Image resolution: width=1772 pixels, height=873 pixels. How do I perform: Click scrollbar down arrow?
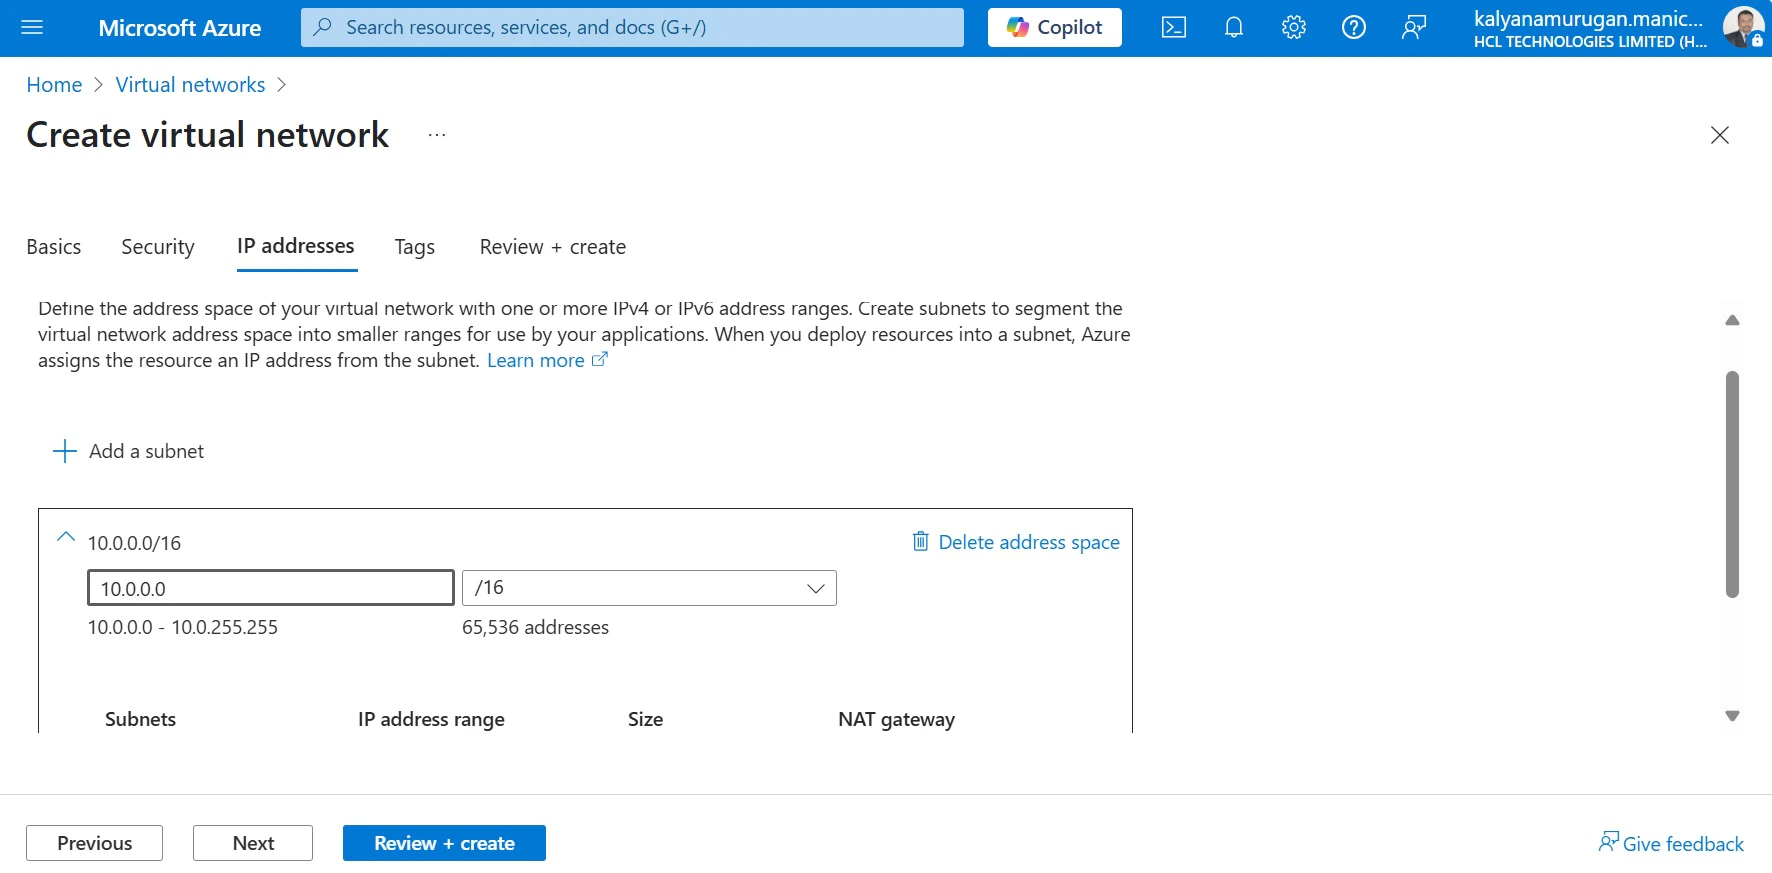point(1733,716)
